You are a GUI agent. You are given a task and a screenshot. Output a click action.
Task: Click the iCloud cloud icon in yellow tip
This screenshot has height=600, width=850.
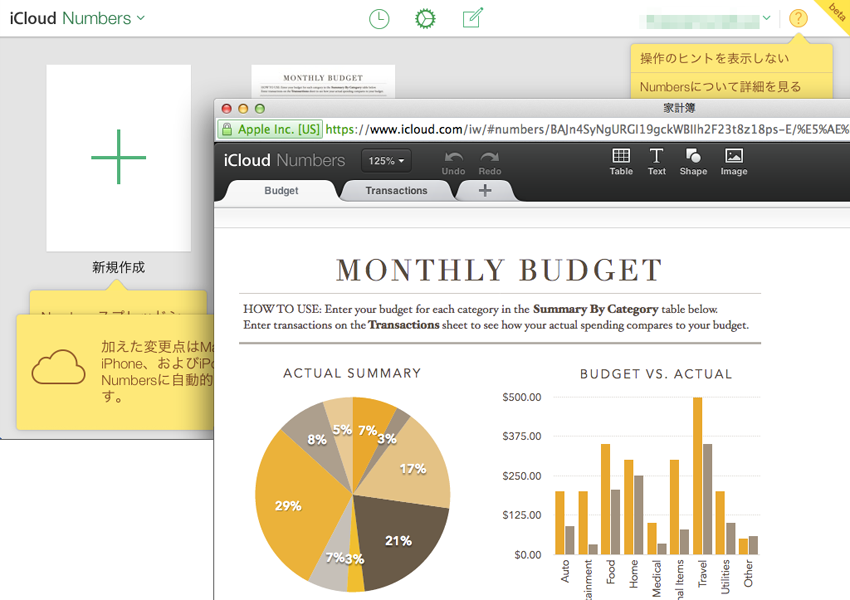(59, 367)
